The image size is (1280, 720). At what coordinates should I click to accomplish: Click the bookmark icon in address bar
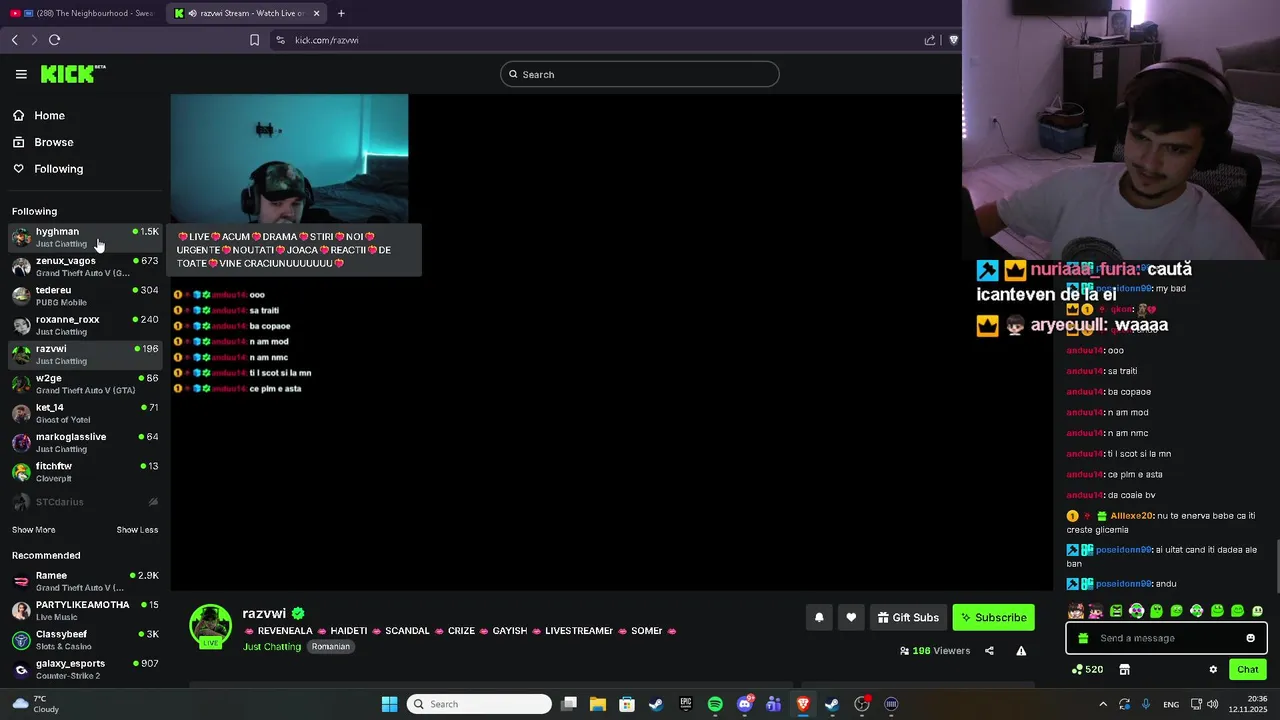254,40
